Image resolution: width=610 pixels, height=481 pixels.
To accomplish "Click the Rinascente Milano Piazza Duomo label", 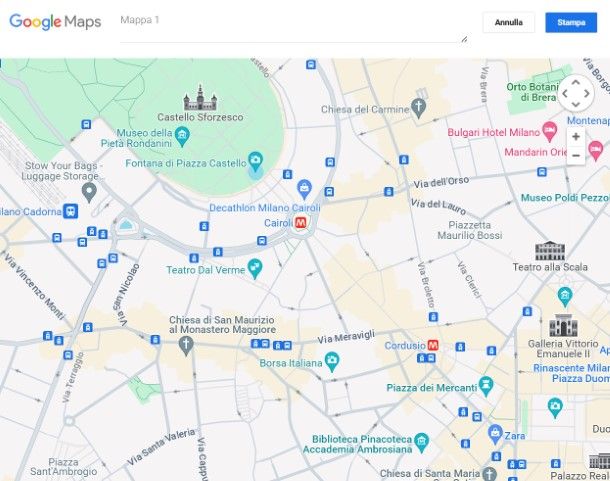I will pyautogui.click(x=571, y=373).
